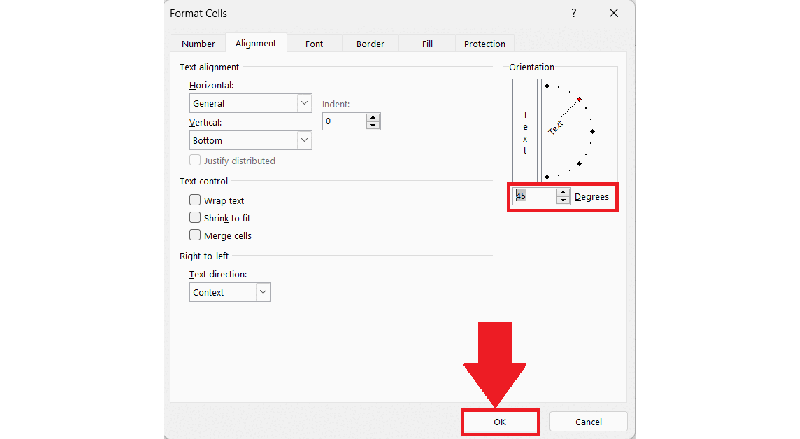Increase indent with the up spinner arrow

373,117
